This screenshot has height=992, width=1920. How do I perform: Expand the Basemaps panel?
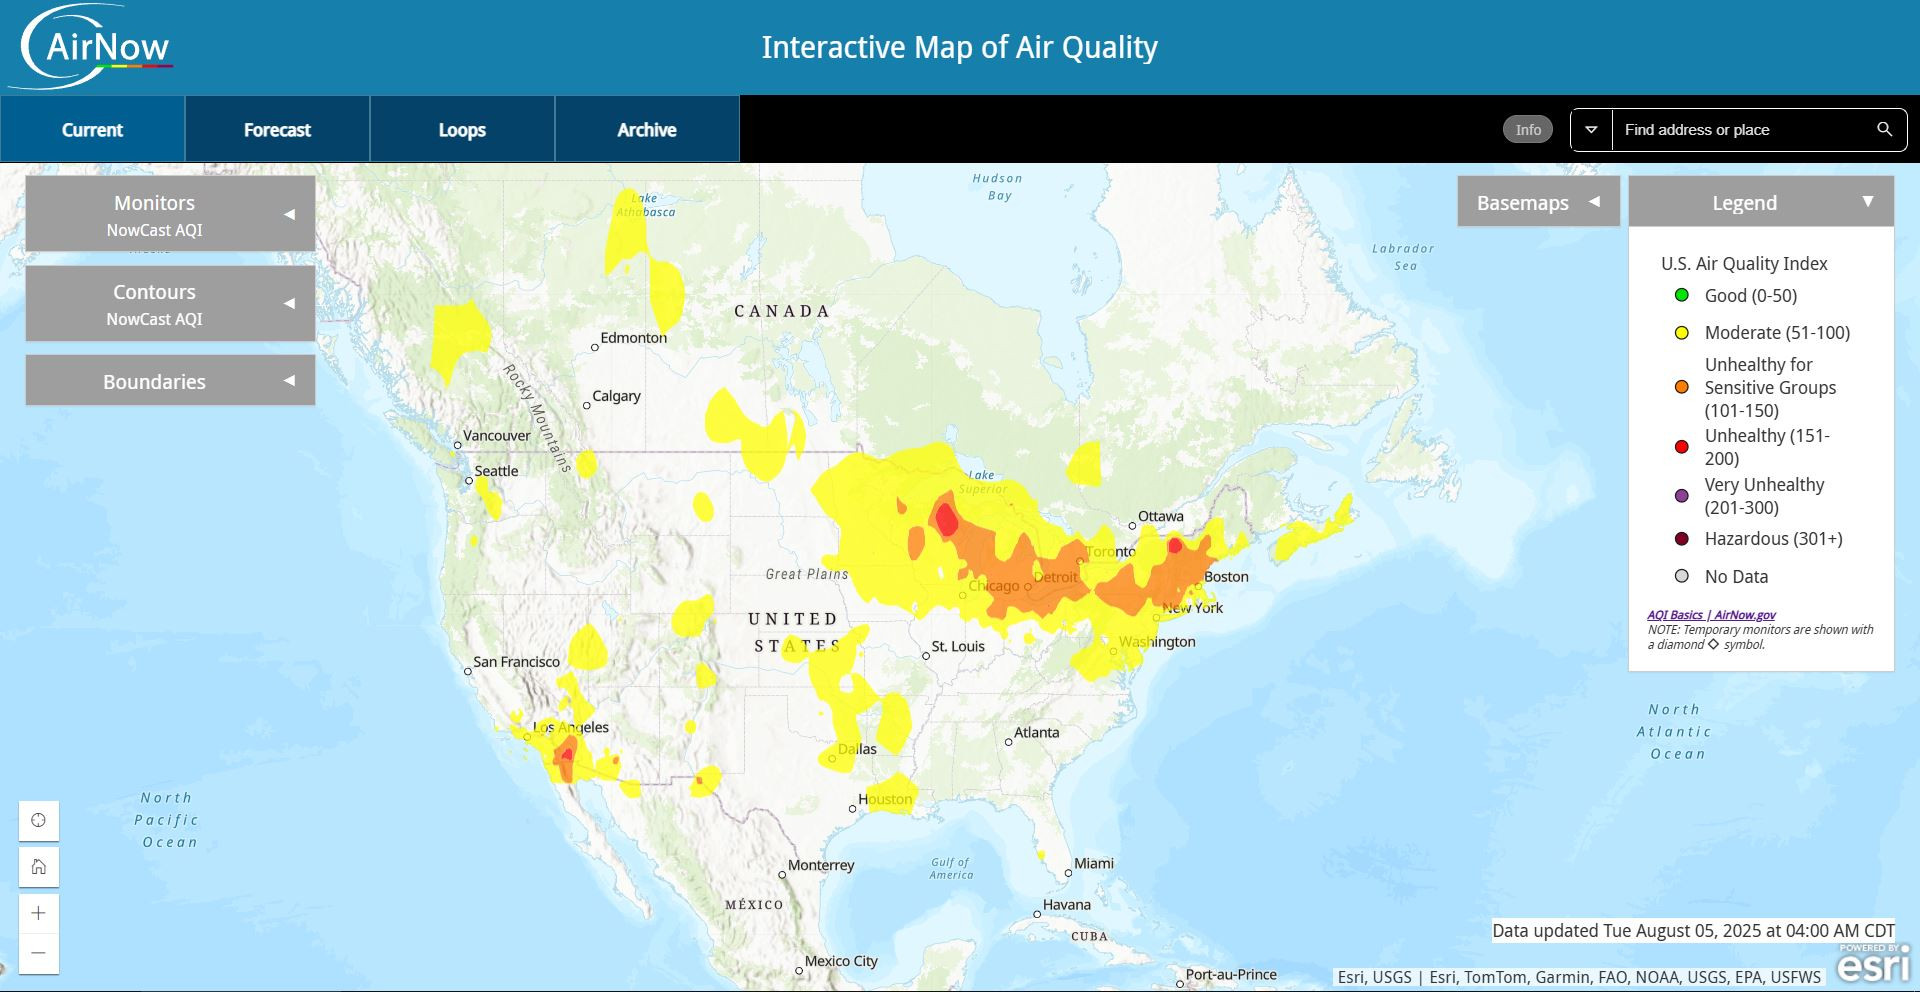pyautogui.click(x=1538, y=202)
